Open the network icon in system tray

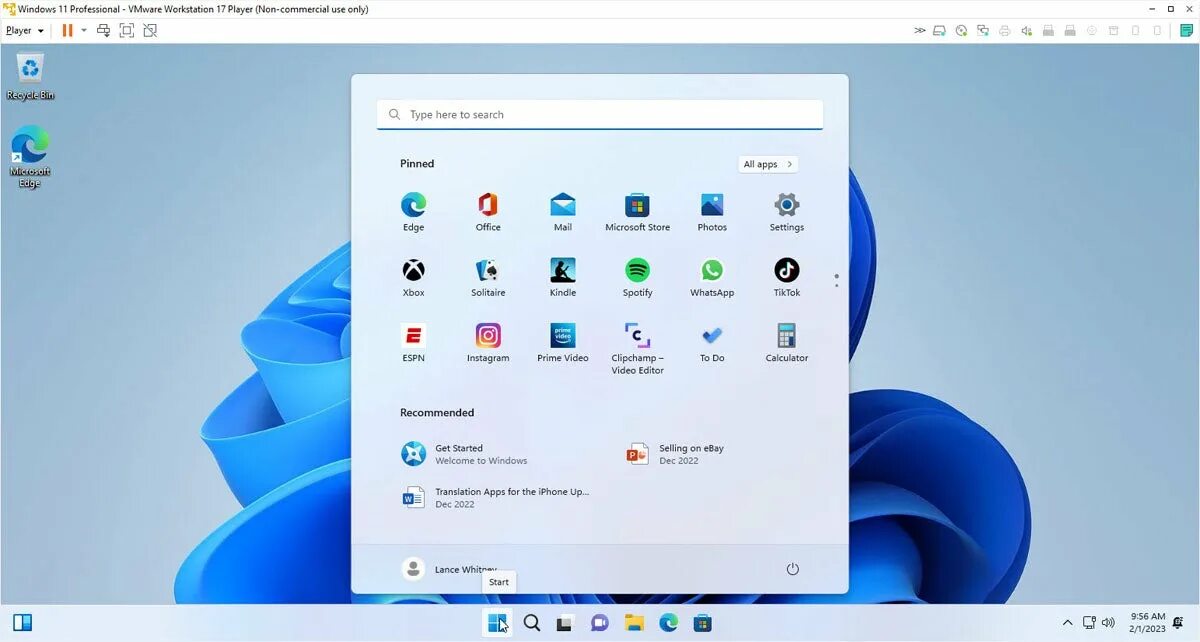pos(1089,623)
